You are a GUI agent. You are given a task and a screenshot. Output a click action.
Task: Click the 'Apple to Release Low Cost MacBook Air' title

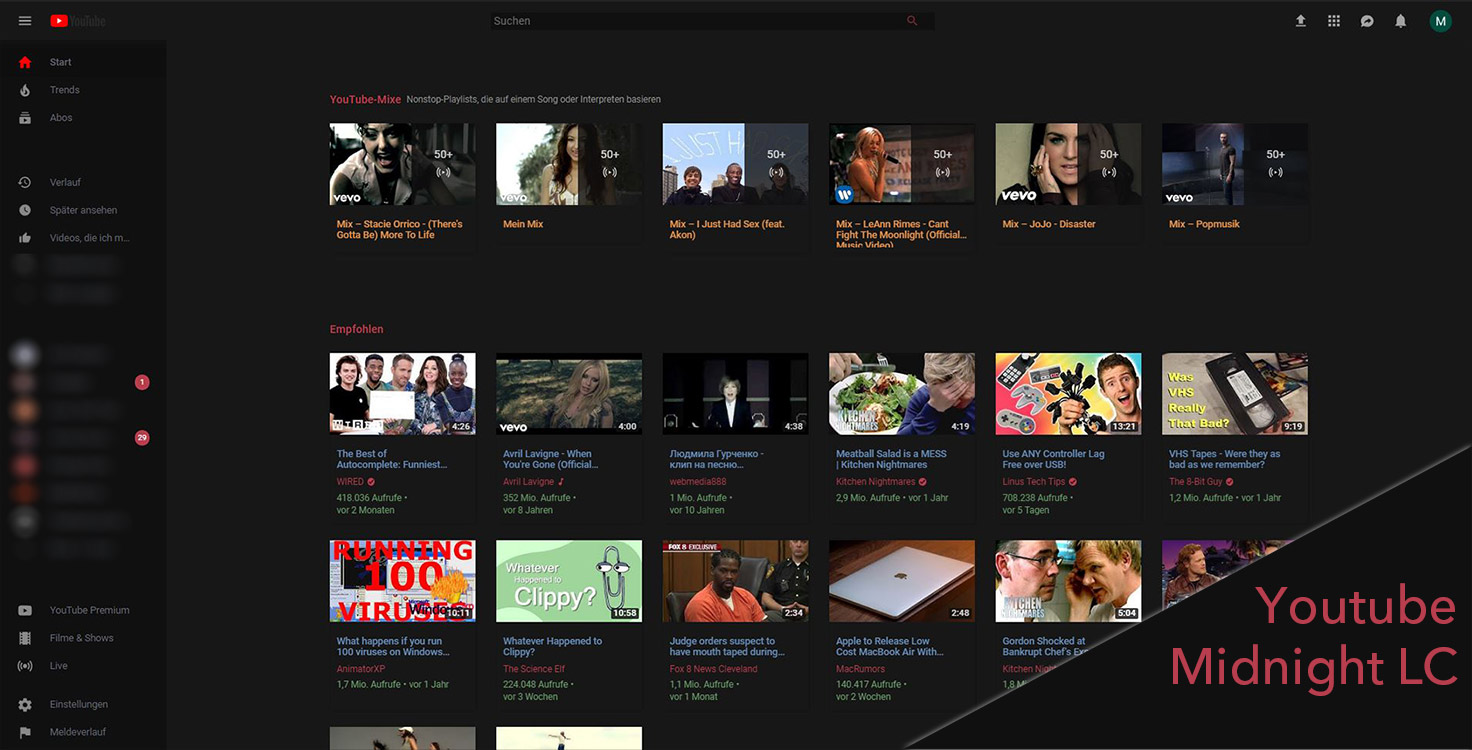(890, 647)
